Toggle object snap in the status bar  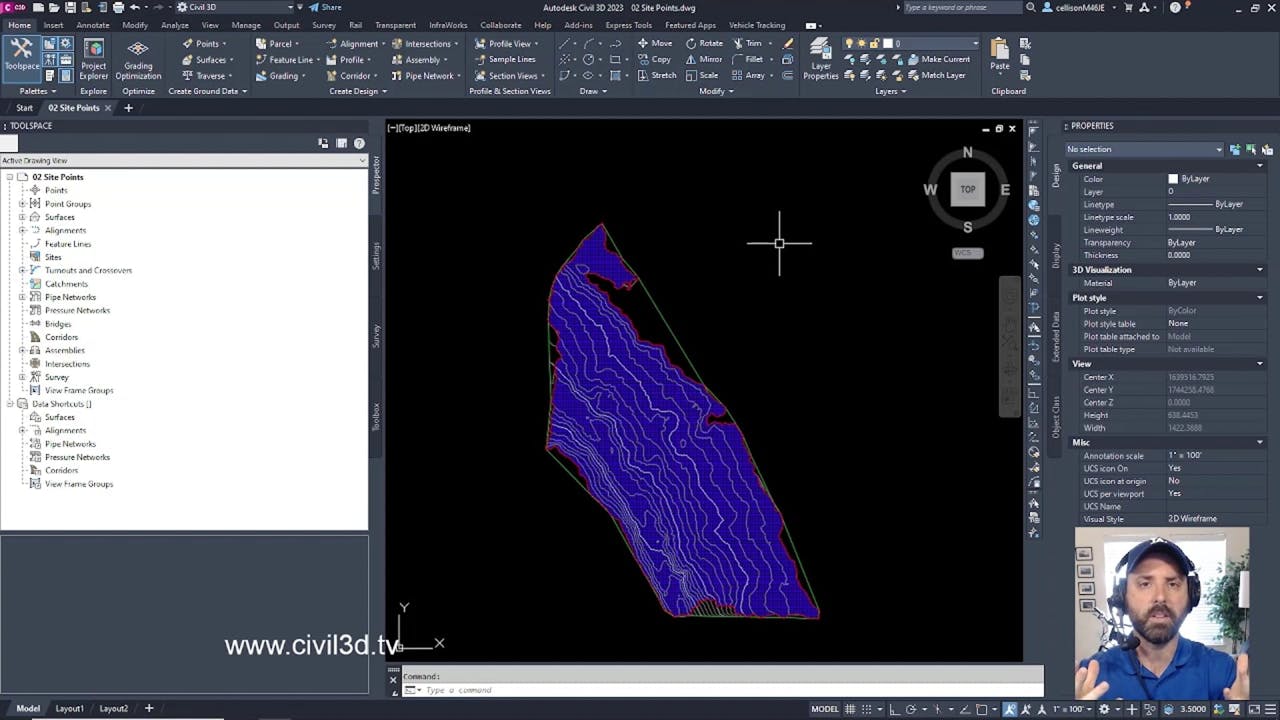click(983, 708)
